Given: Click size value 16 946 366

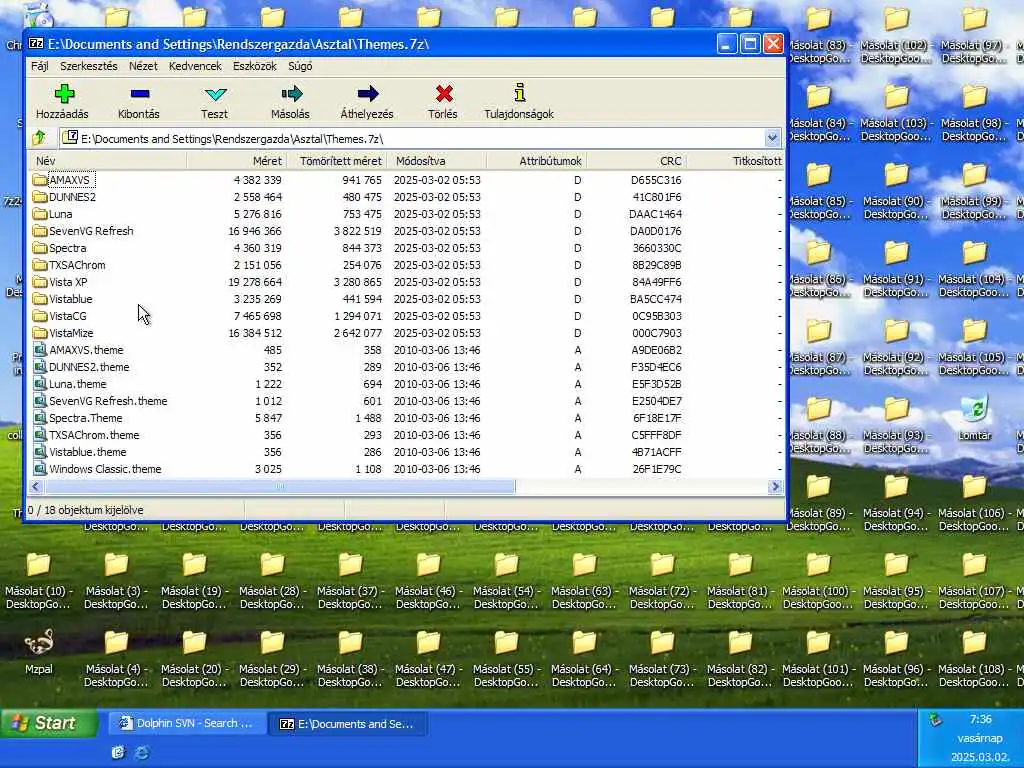Looking at the screenshot, I should [x=255, y=231].
